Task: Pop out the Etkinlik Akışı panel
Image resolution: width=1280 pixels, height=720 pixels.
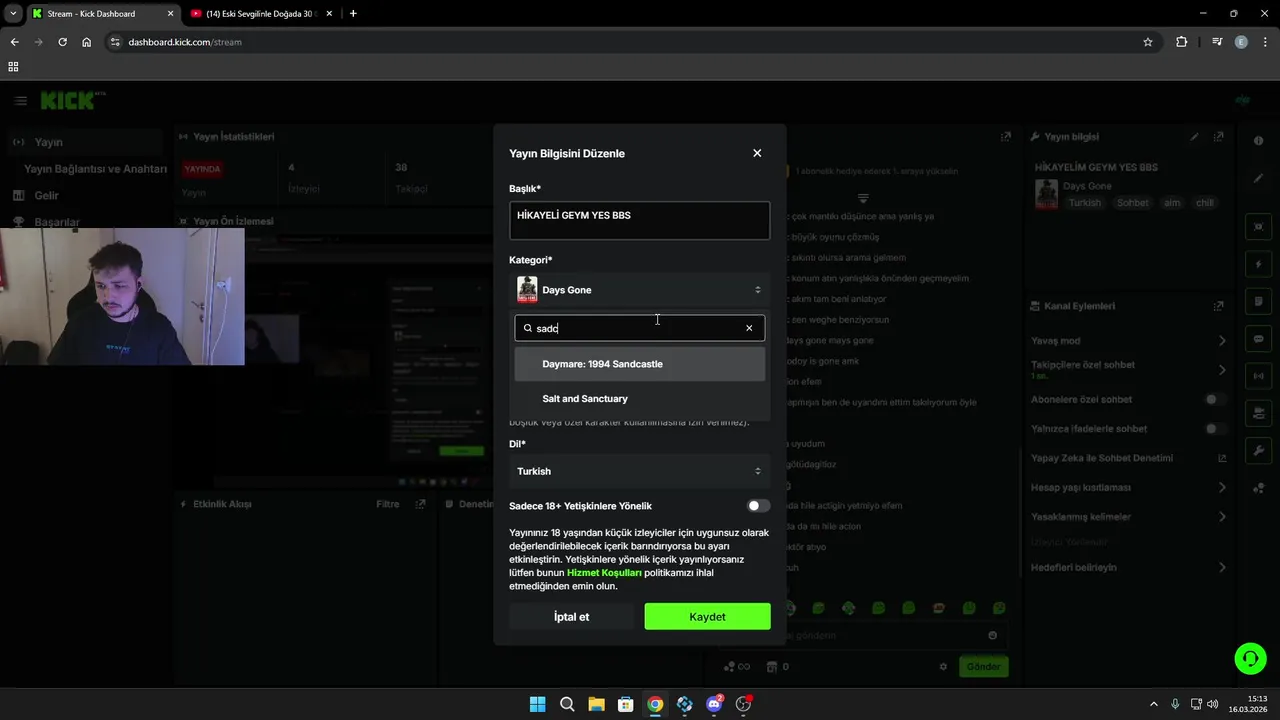Action: pyautogui.click(x=420, y=505)
